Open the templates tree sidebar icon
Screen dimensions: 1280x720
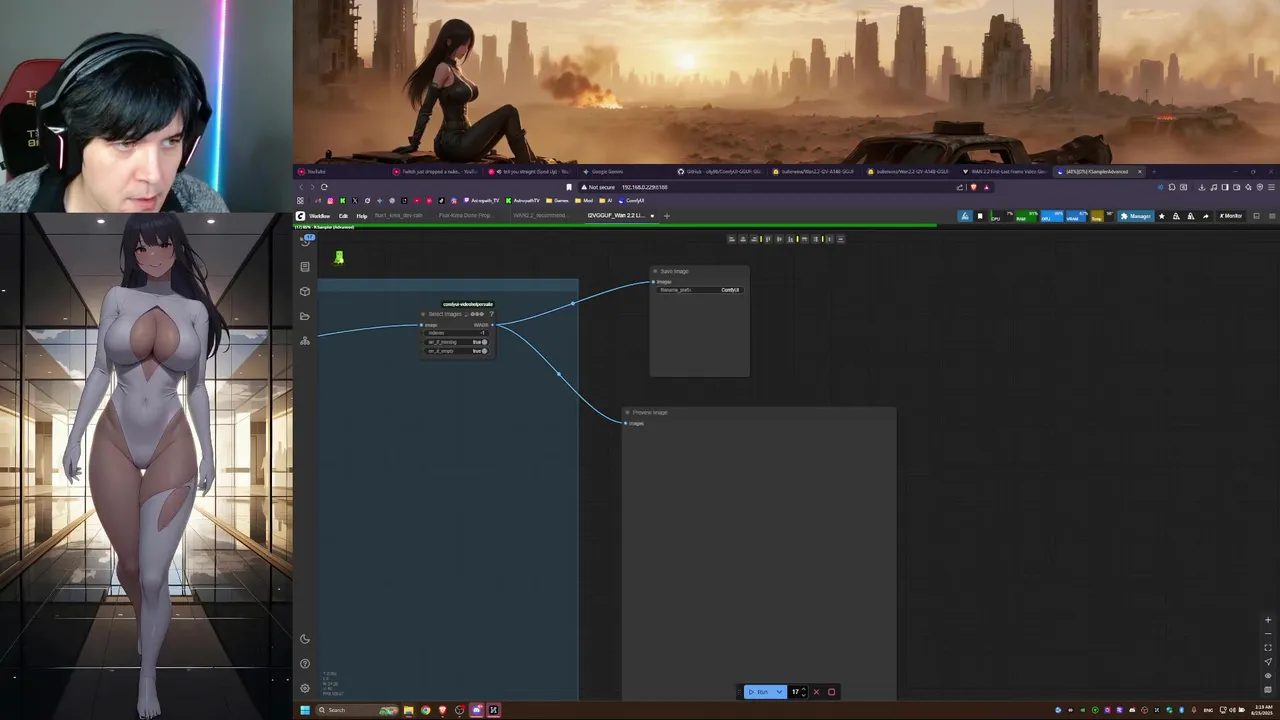coord(305,341)
